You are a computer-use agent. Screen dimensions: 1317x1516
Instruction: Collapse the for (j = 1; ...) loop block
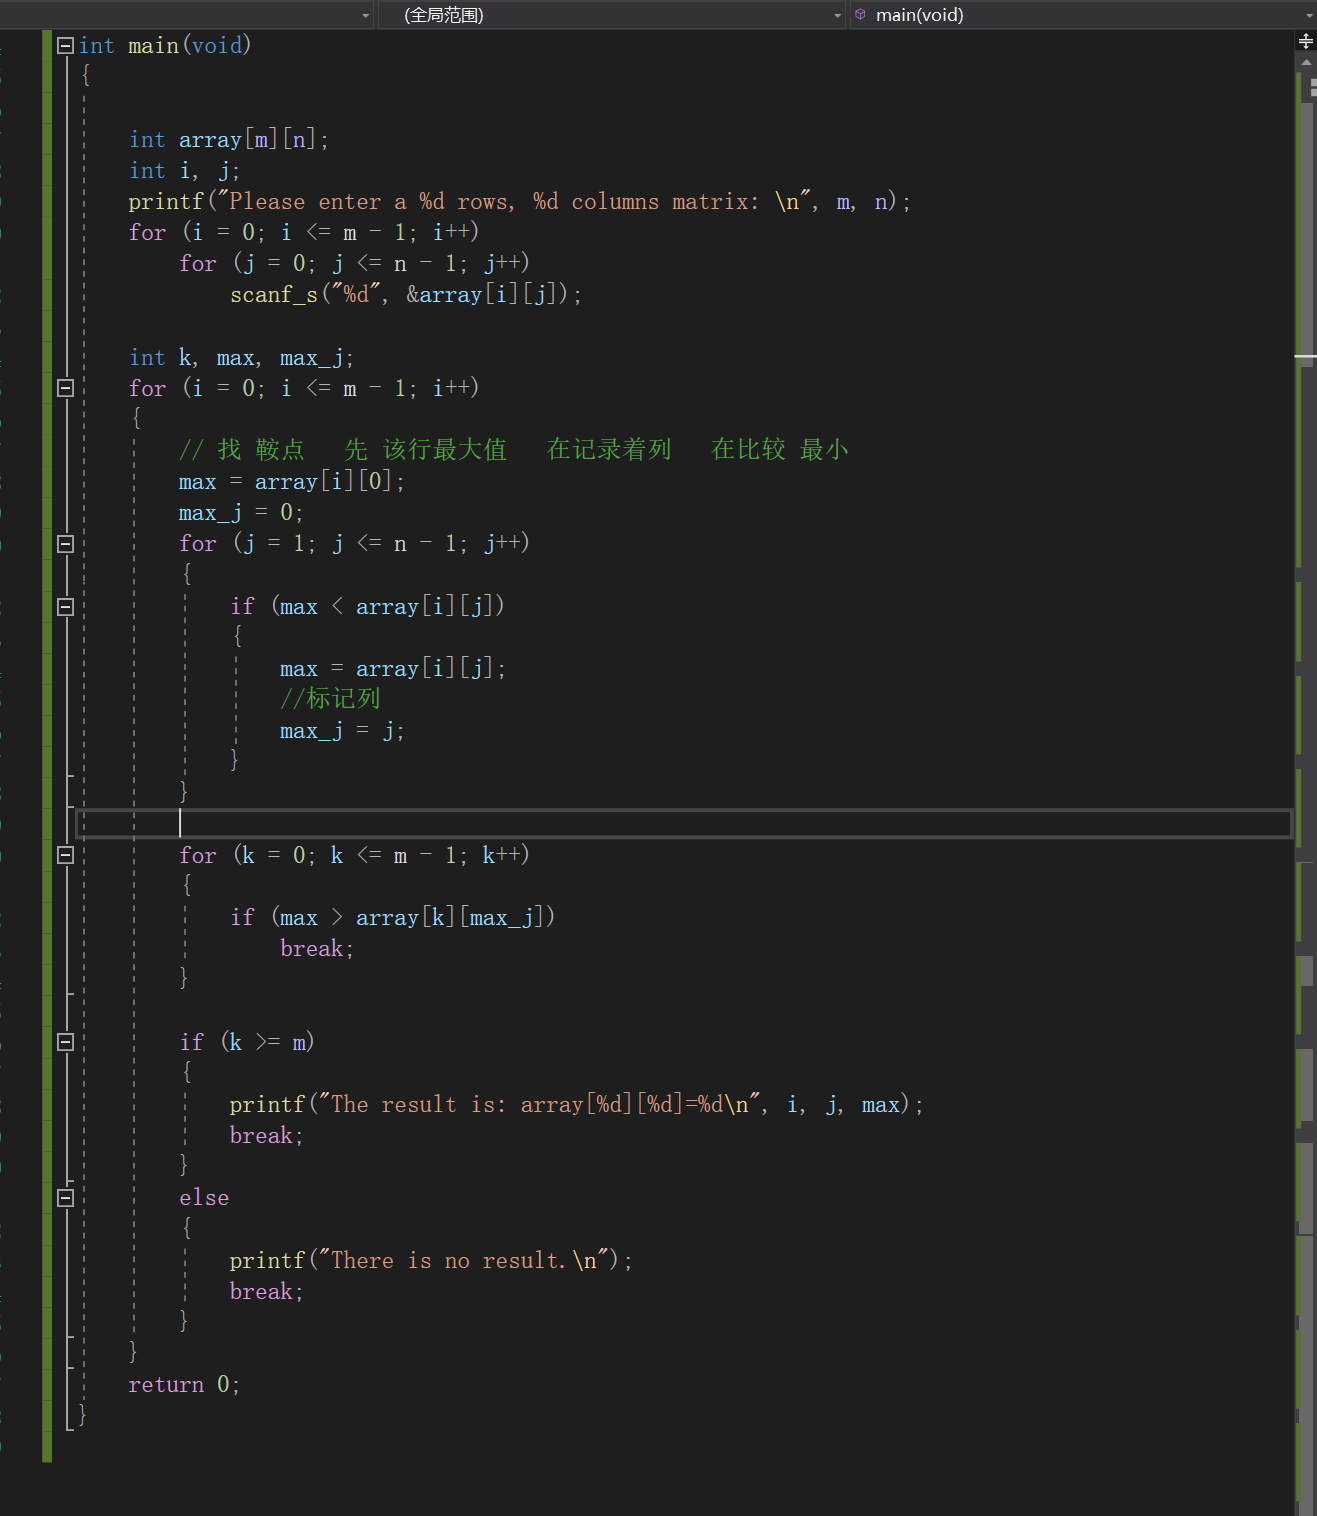coord(66,544)
